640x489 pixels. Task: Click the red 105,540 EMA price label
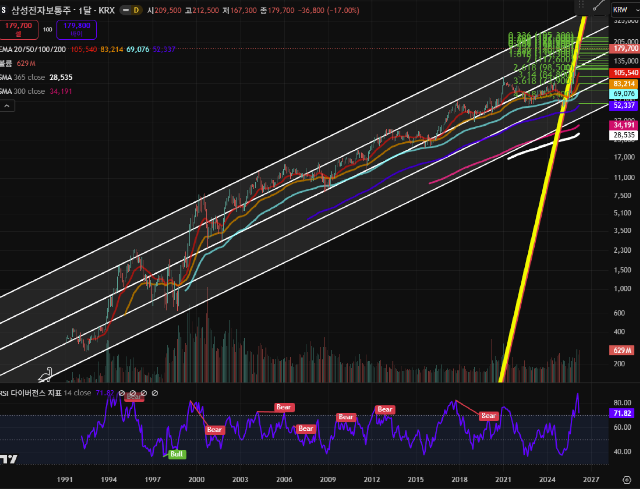point(624,73)
